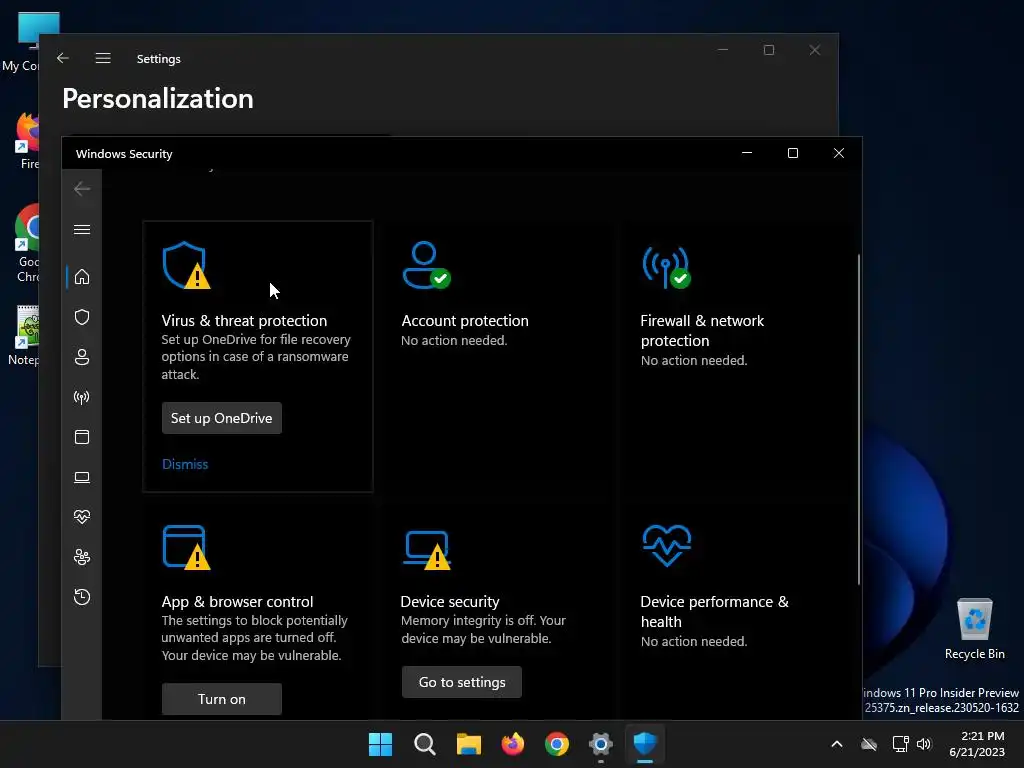This screenshot has width=1024, height=768.
Task: Click the App & browser control warning icon
Action: click(186, 547)
